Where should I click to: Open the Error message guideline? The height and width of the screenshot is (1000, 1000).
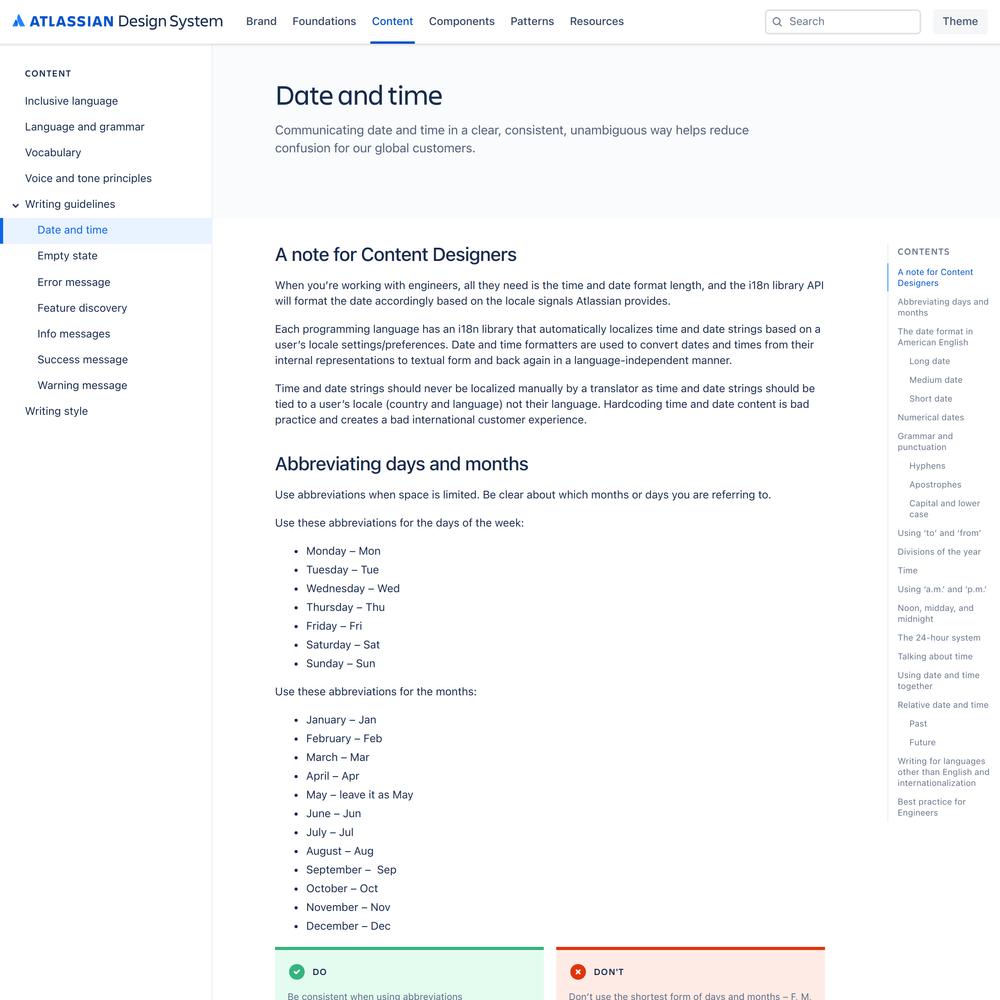click(74, 282)
